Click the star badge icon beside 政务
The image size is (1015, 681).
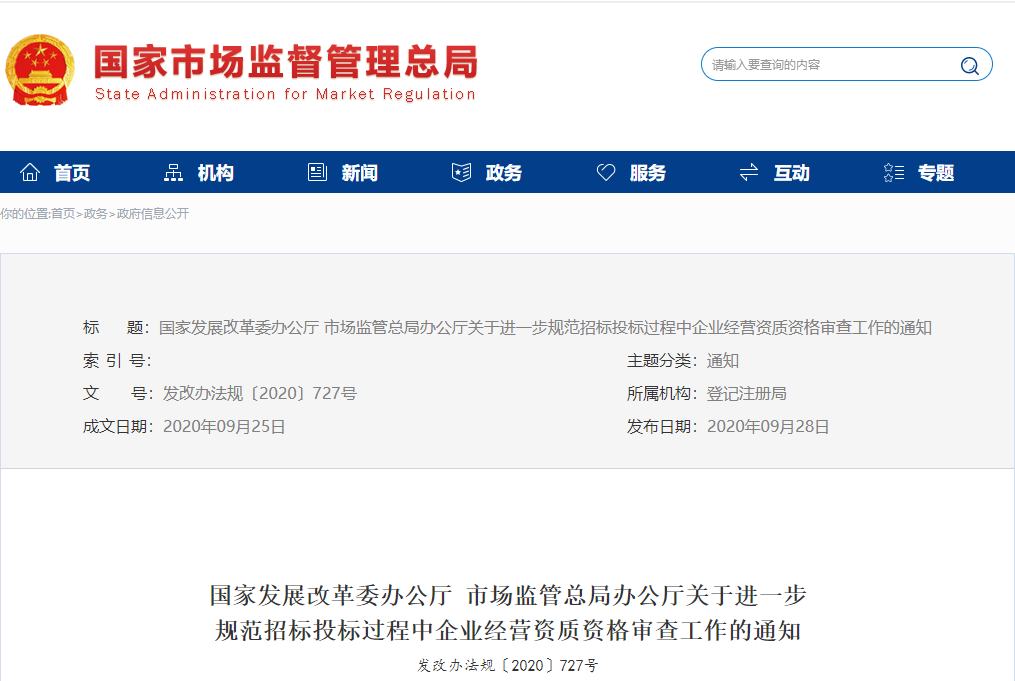[462, 172]
